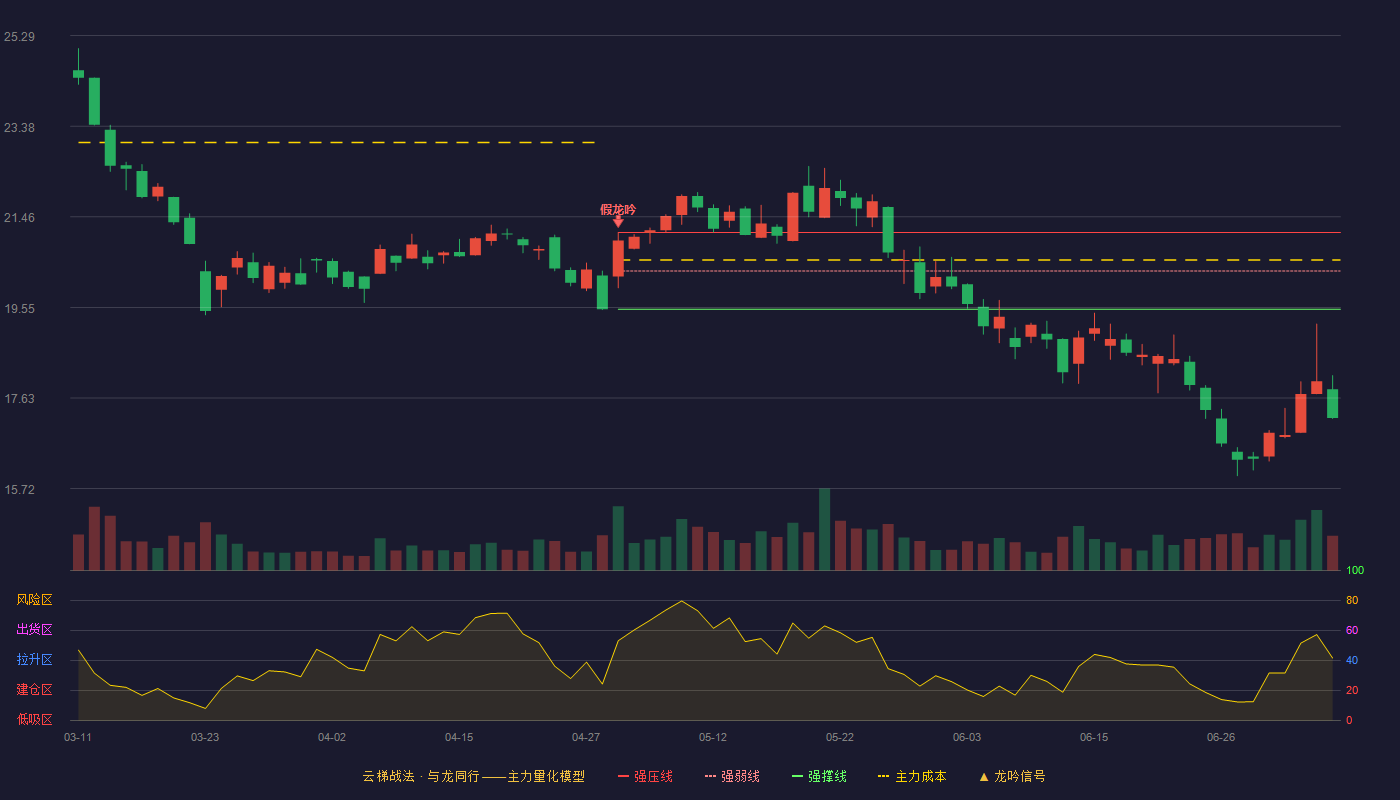The width and height of the screenshot is (1400, 800).
Task: Select the 建仓区 zone label
Action: [34, 690]
